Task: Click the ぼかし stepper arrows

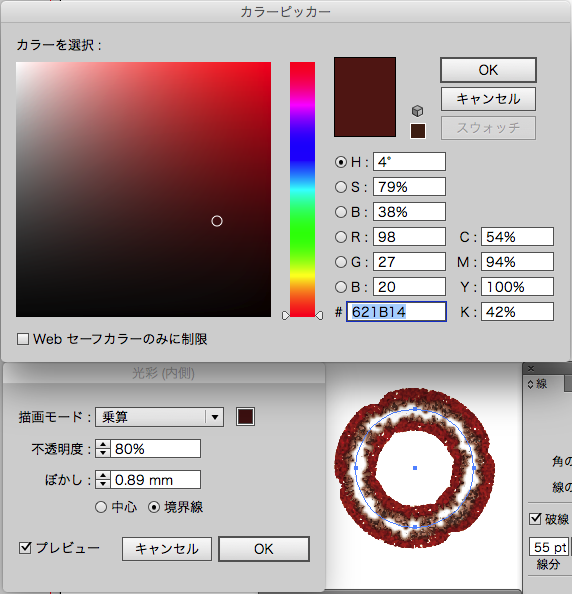Action: (103, 480)
